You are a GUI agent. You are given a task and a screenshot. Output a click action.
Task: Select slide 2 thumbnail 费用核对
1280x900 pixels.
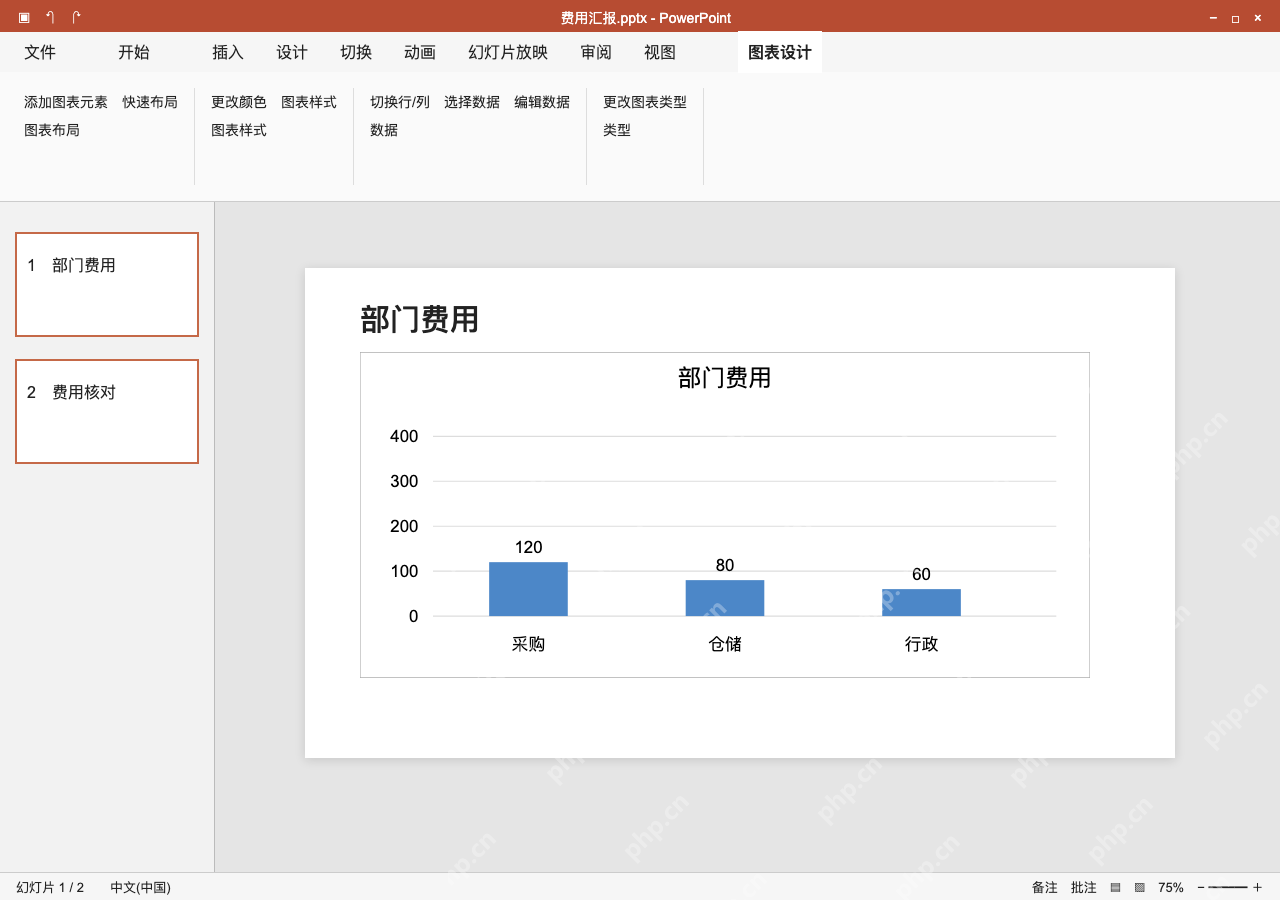click(107, 411)
